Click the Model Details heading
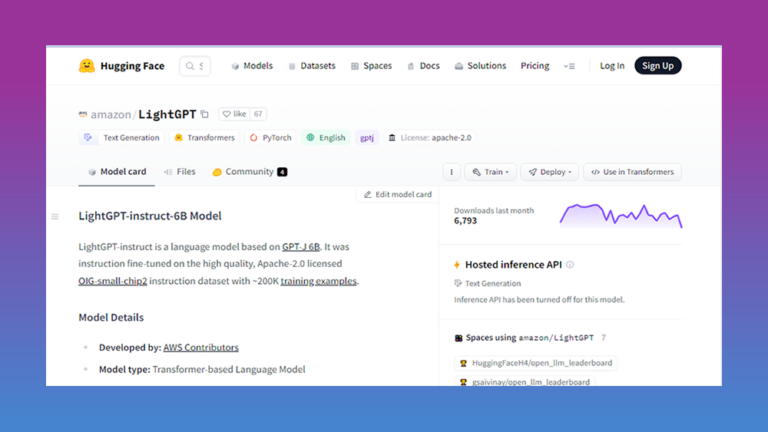 (111, 317)
